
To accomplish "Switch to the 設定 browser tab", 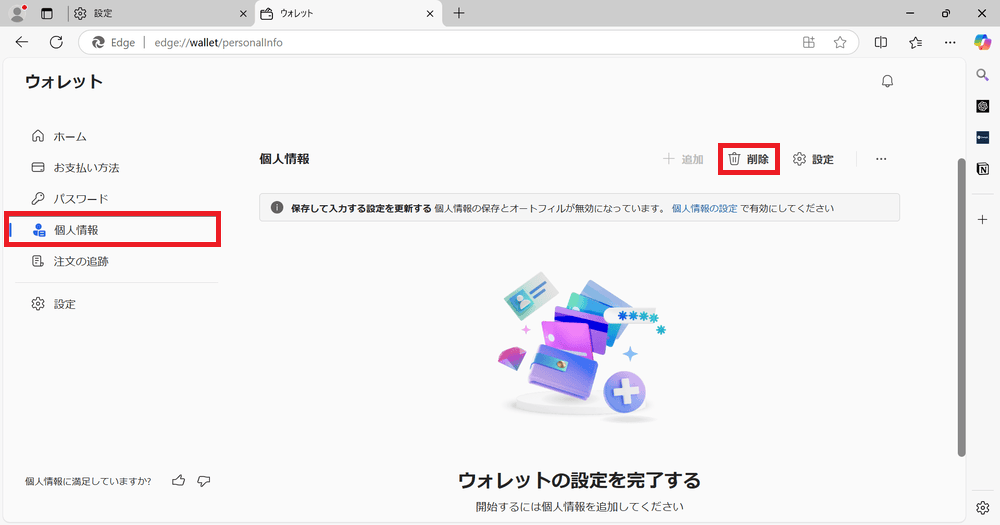I will (x=160, y=13).
